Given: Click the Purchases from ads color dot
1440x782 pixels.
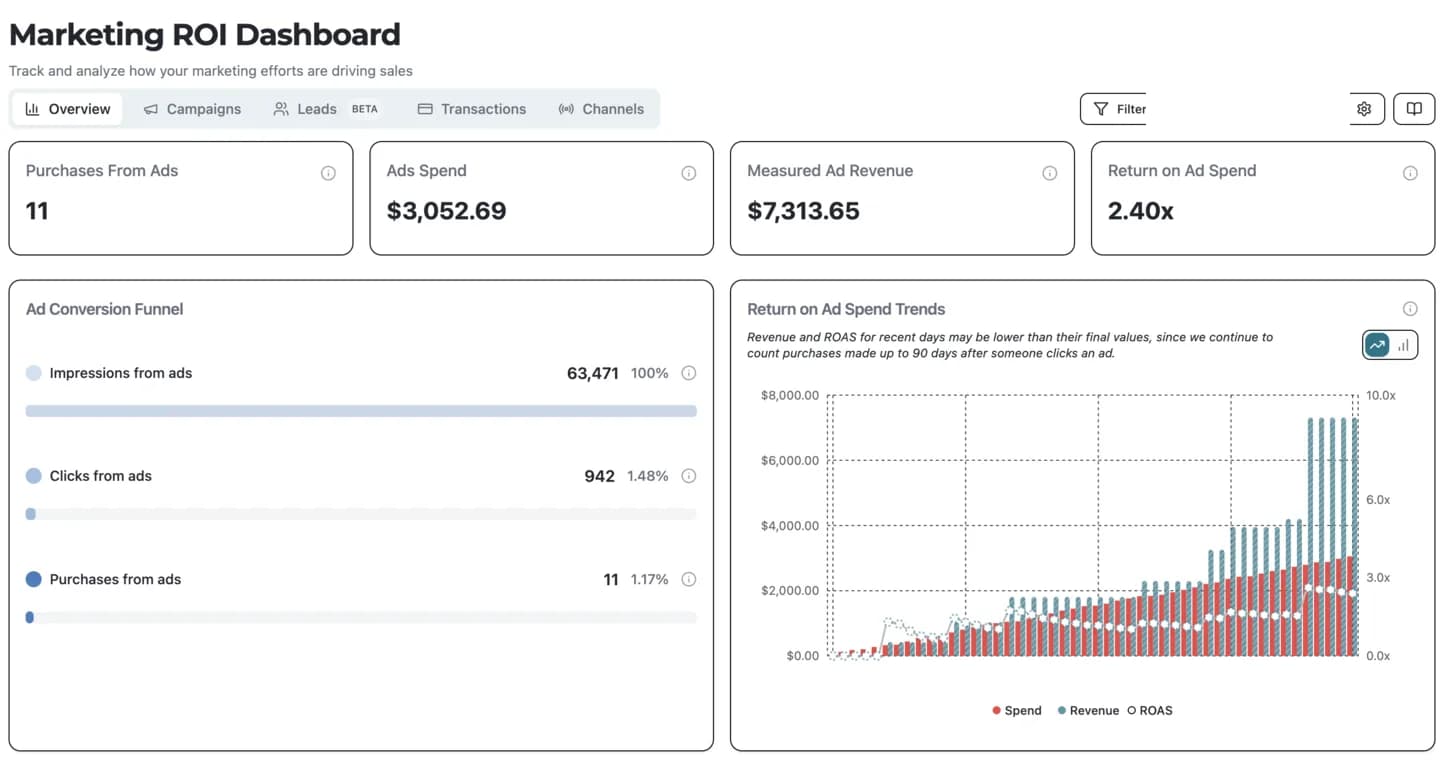Looking at the screenshot, I should coord(34,579).
